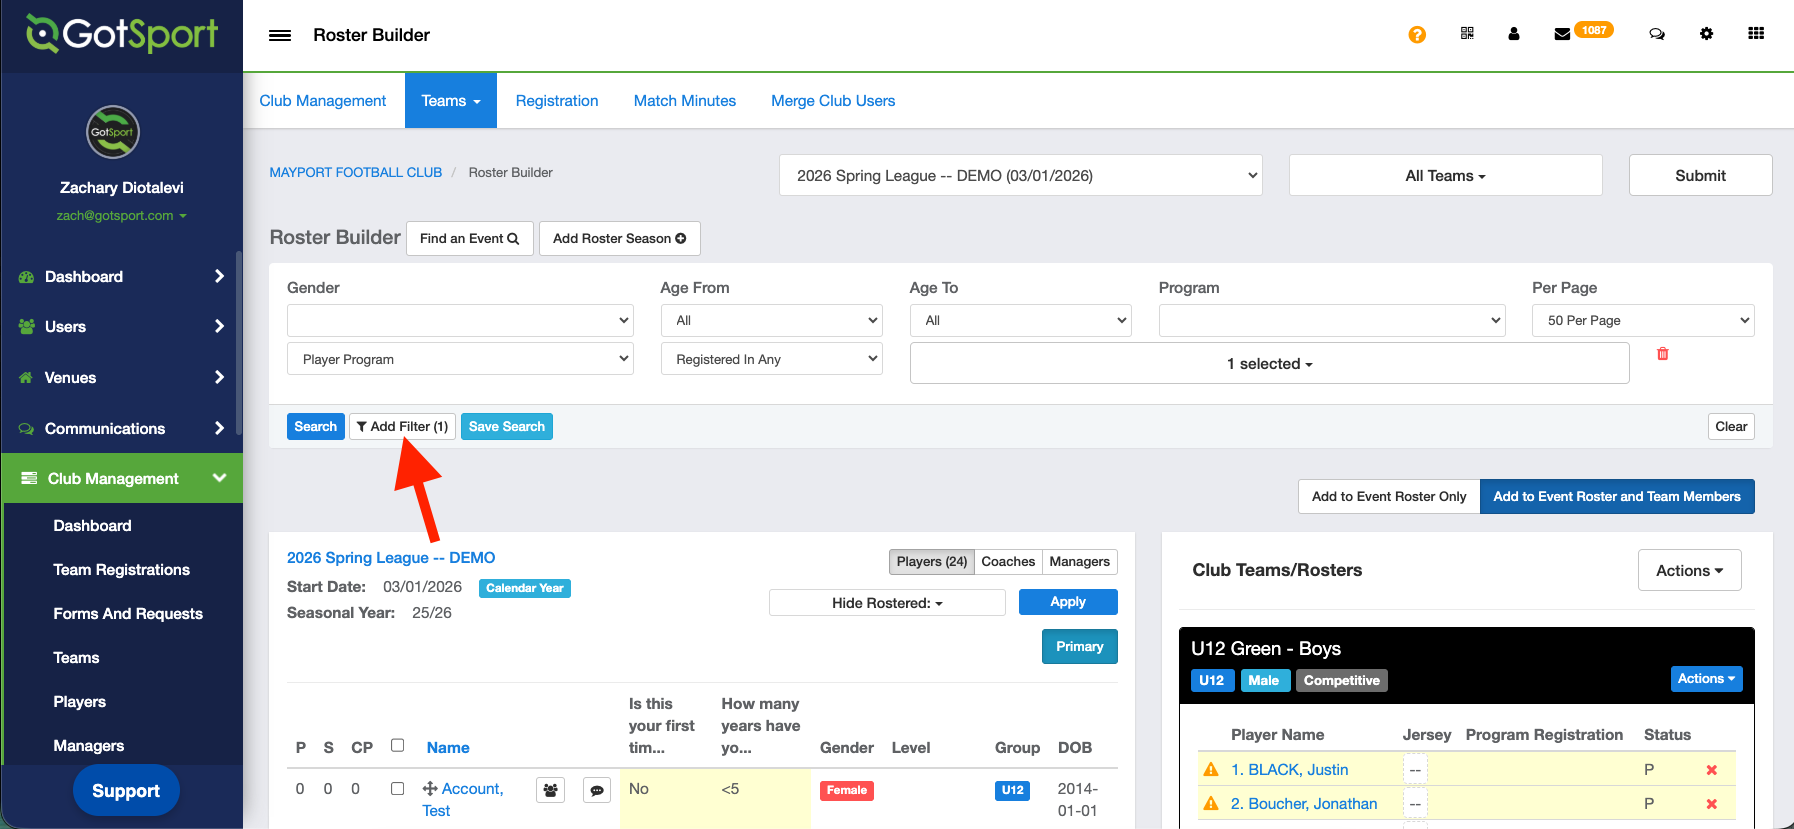
Task: Check the select-all checkbox in table header
Action: click(x=397, y=746)
